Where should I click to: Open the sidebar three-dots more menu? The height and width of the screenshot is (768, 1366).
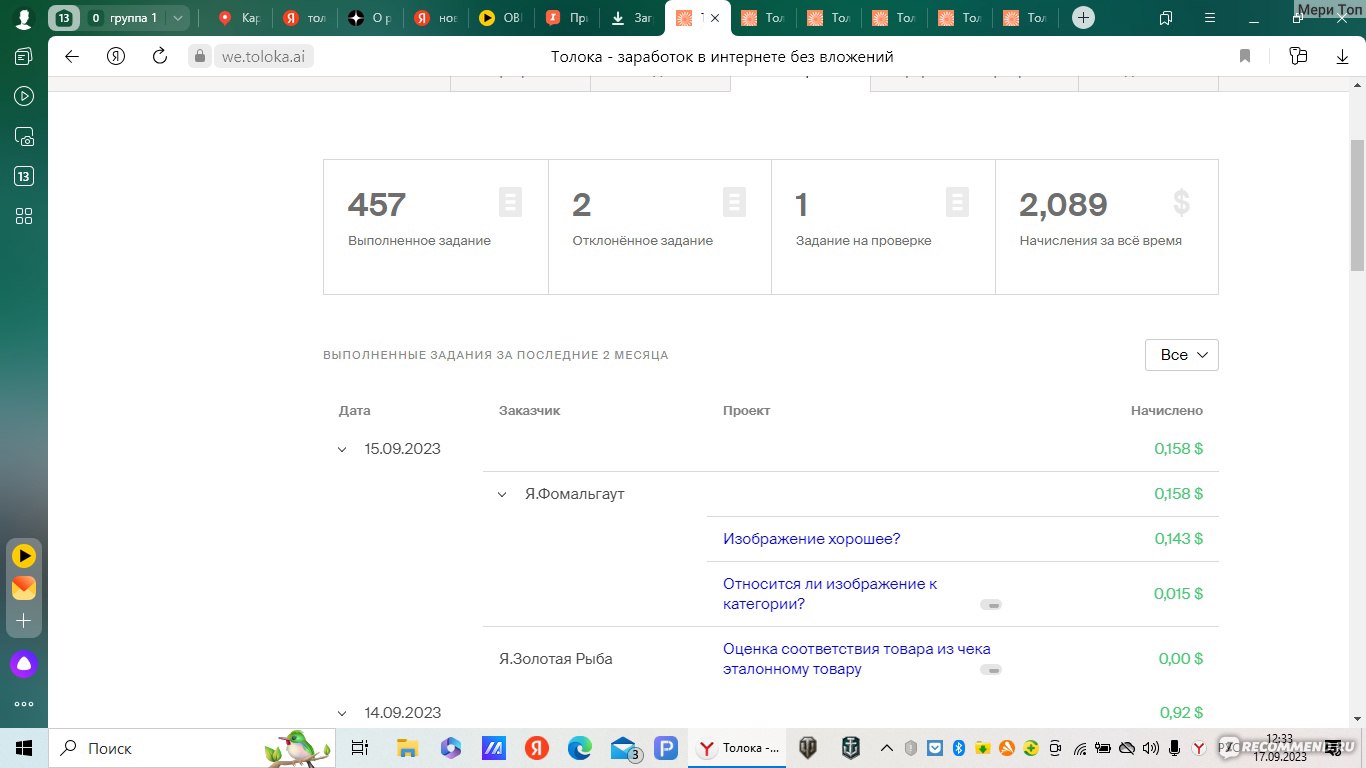pyautogui.click(x=24, y=704)
